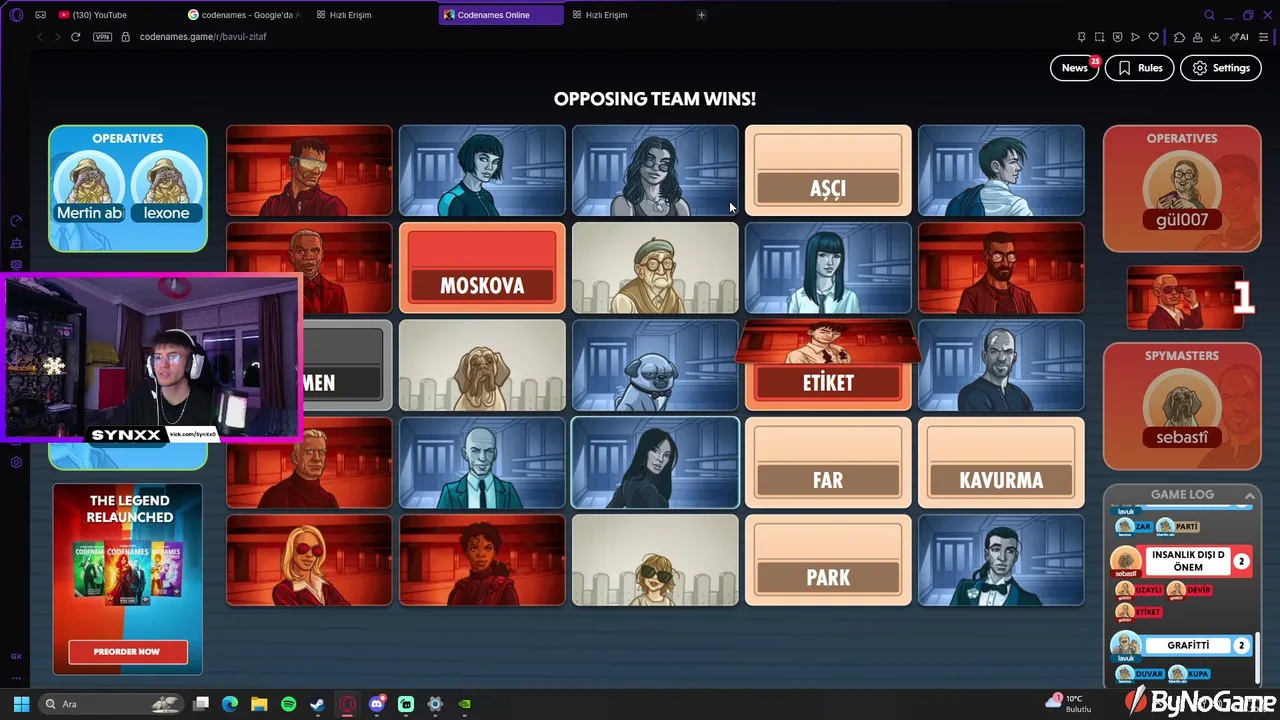Click the send/flow arrow icon
This screenshot has height=720, width=1280.
point(1135,37)
